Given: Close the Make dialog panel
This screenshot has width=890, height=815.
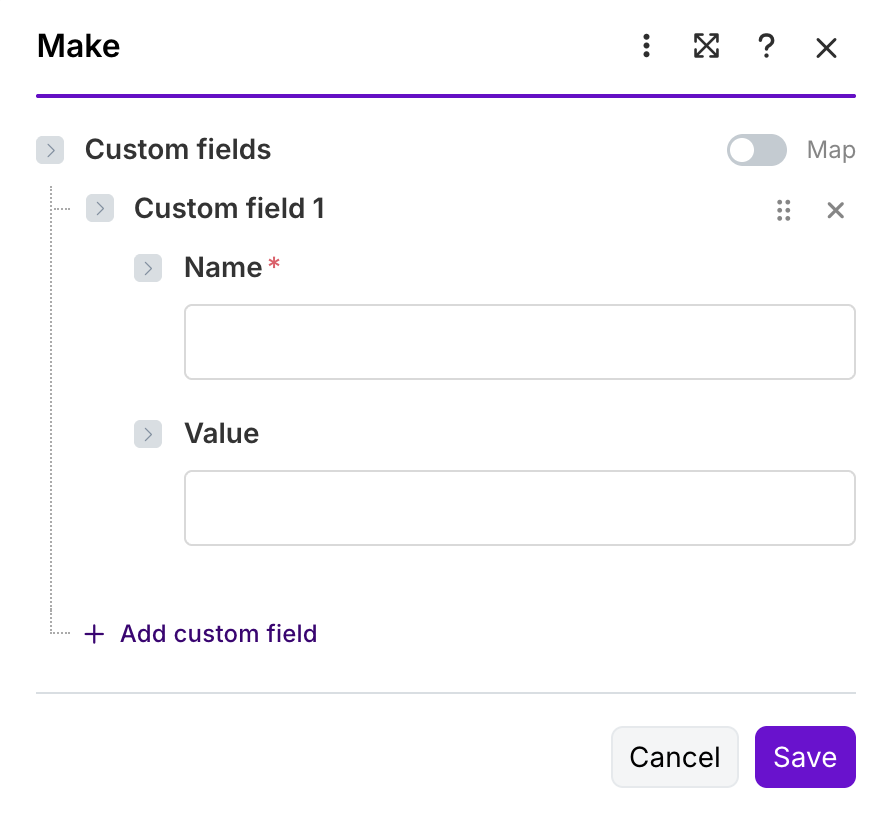Looking at the screenshot, I should pyautogui.click(x=826, y=47).
